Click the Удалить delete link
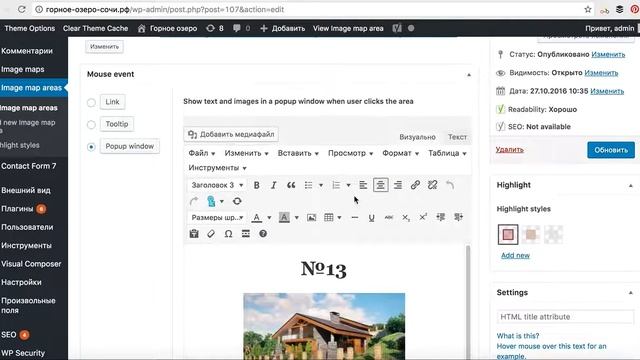The width and height of the screenshot is (640, 360). [x=509, y=149]
